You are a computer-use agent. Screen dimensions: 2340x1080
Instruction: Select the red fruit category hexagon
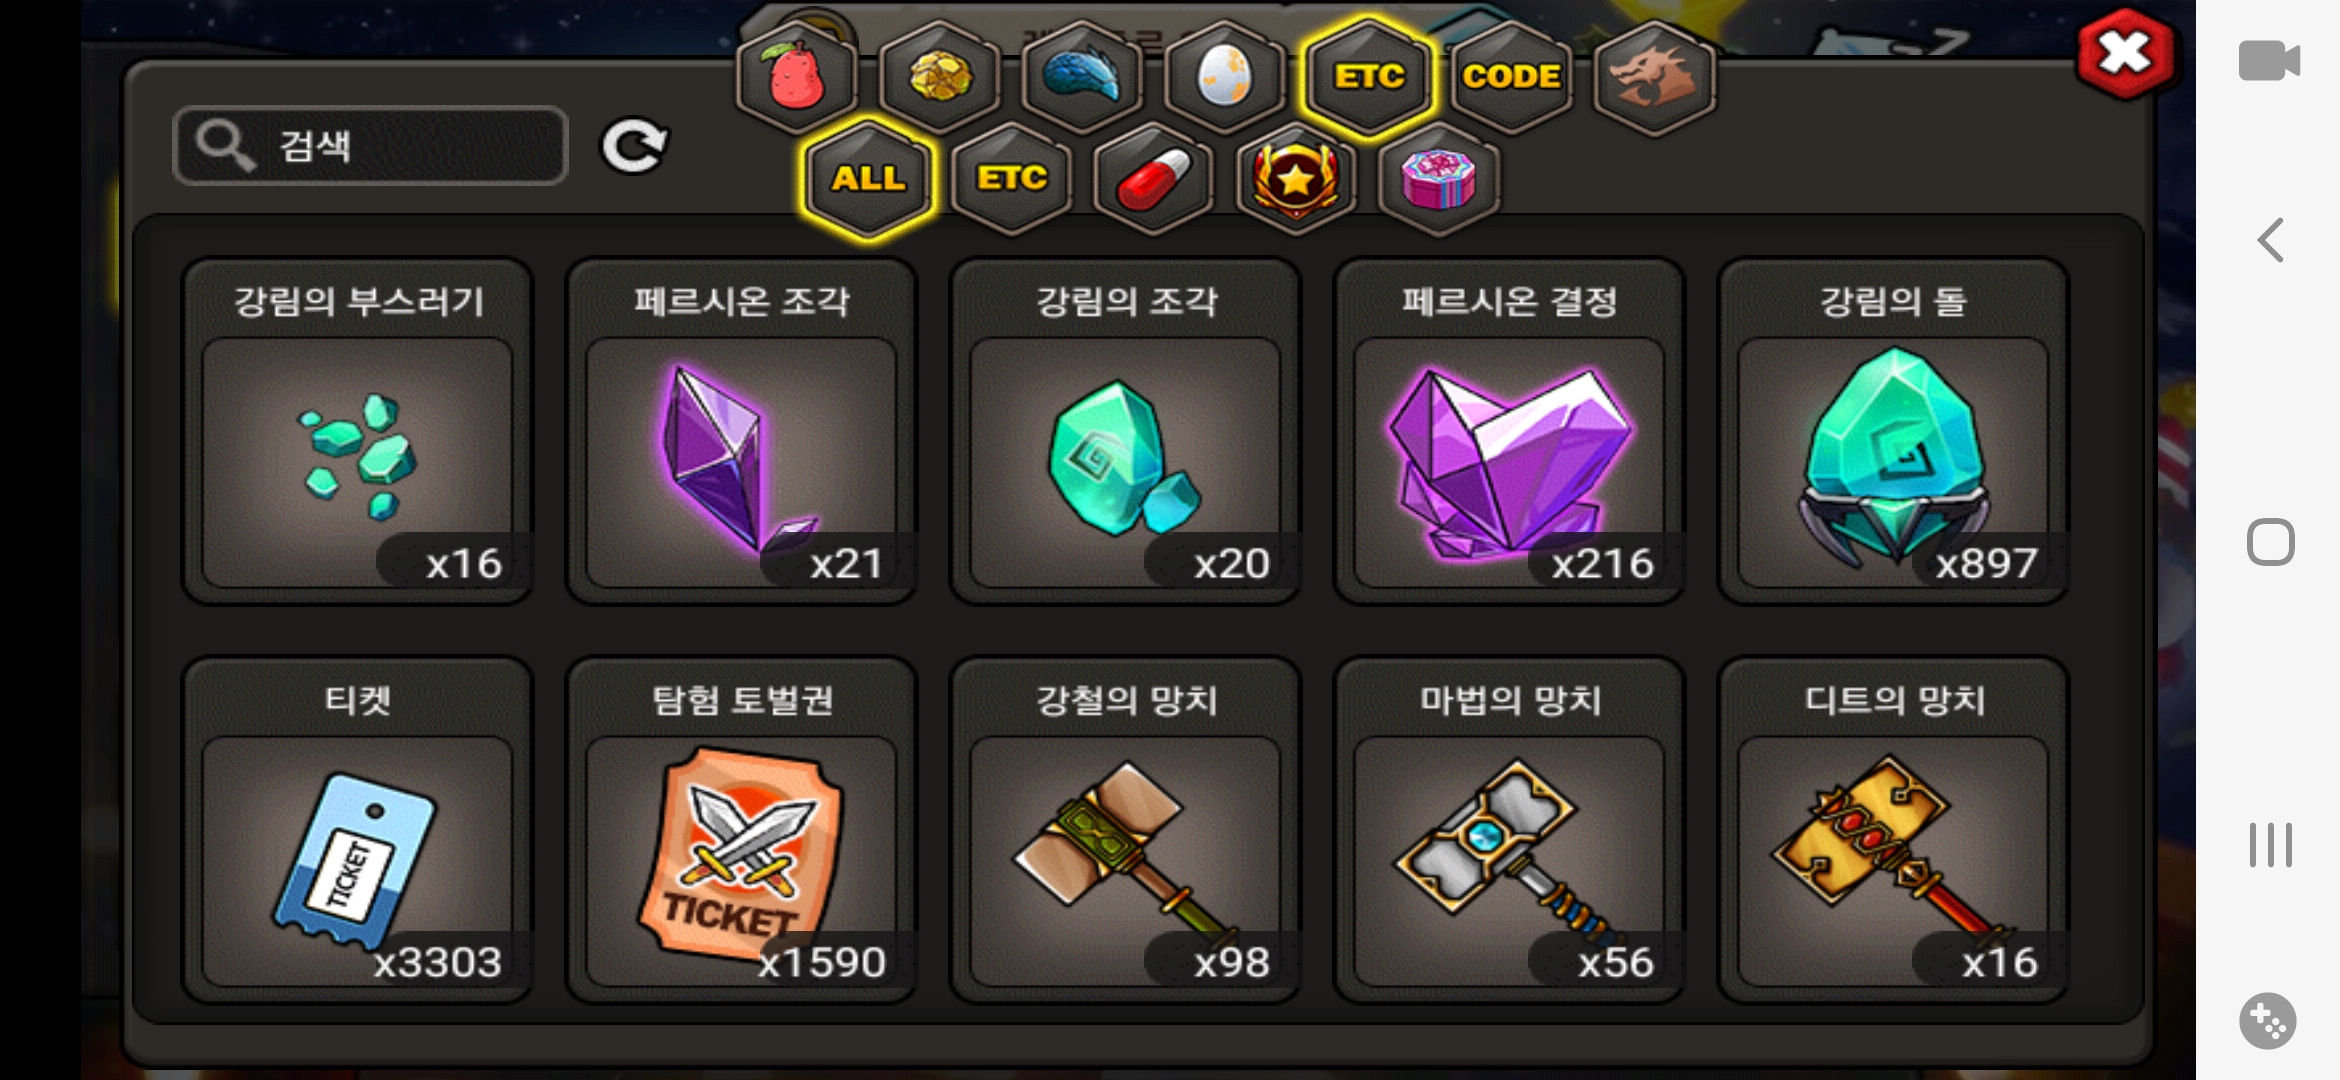(x=797, y=77)
